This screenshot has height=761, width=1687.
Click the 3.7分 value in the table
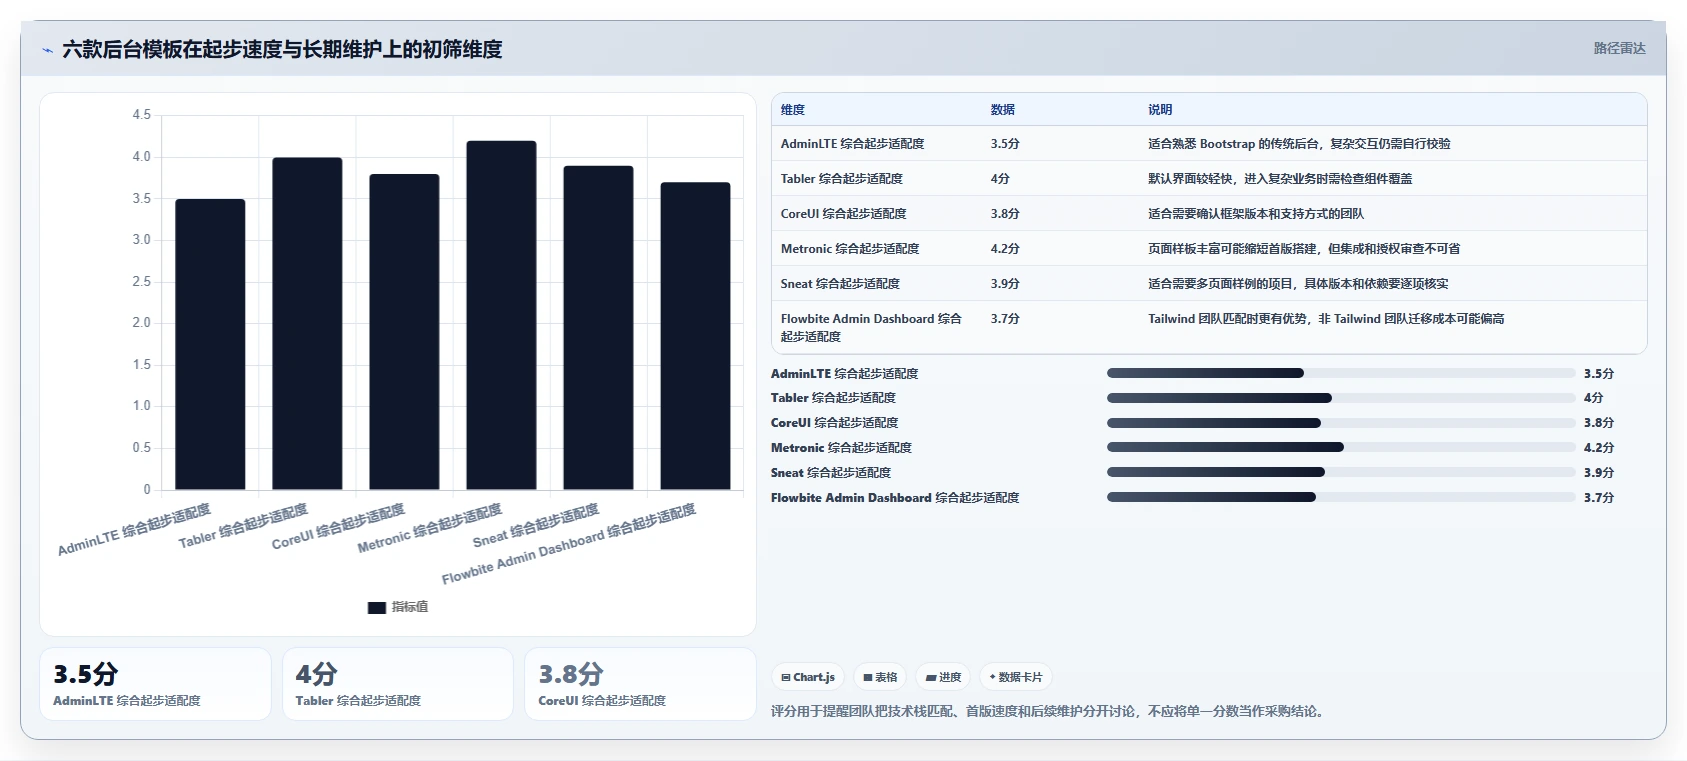pyautogui.click(x=1005, y=319)
